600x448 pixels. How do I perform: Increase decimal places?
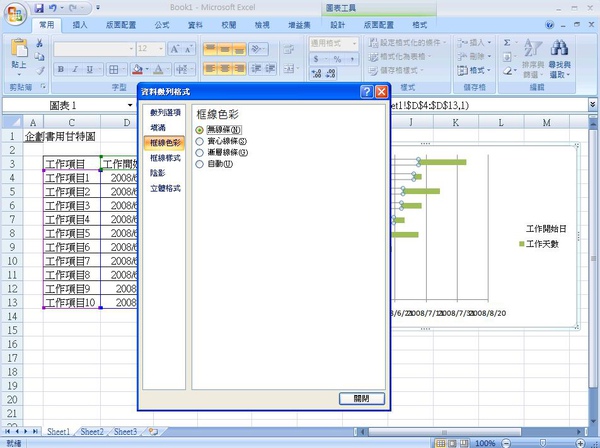click(316, 73)
